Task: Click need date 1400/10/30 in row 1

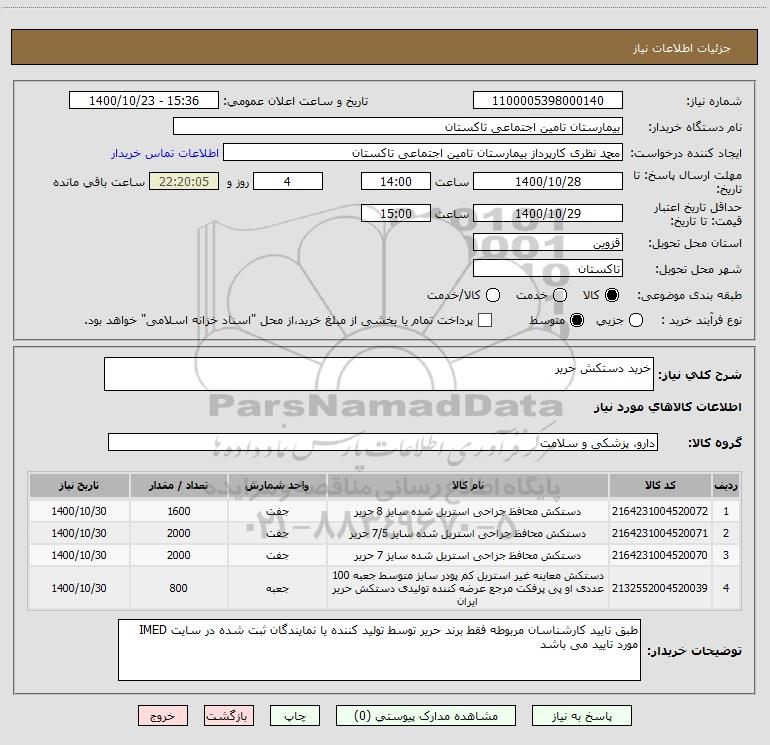Action: click(x=79, y=511)
